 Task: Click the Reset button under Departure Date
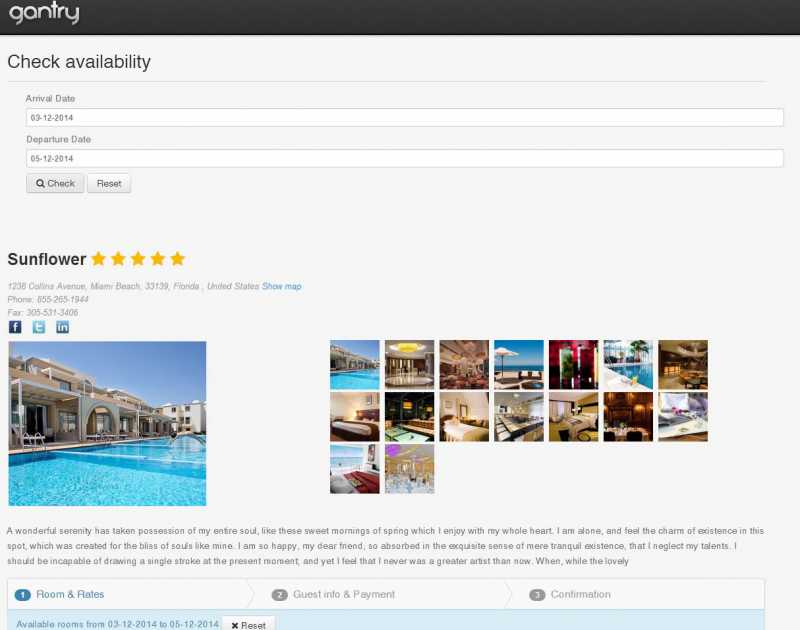109,183
